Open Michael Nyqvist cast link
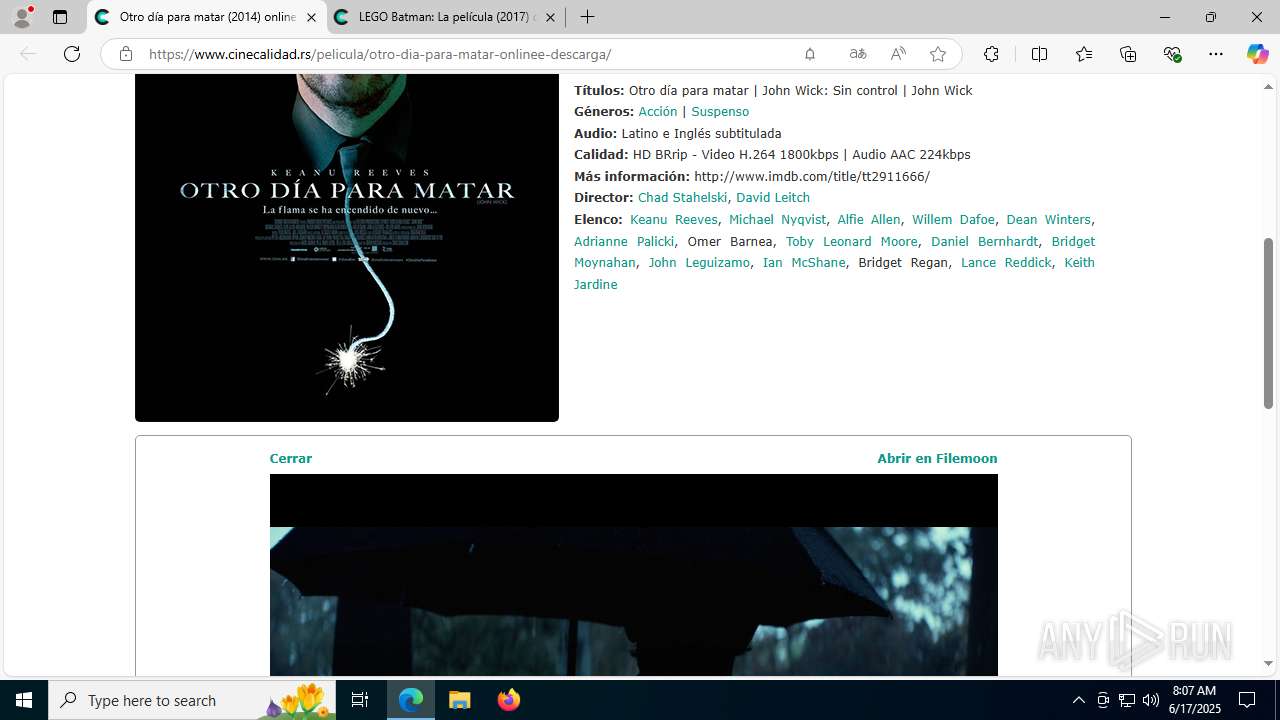Viewport: 1280px width, 720px height. (778, 220)
